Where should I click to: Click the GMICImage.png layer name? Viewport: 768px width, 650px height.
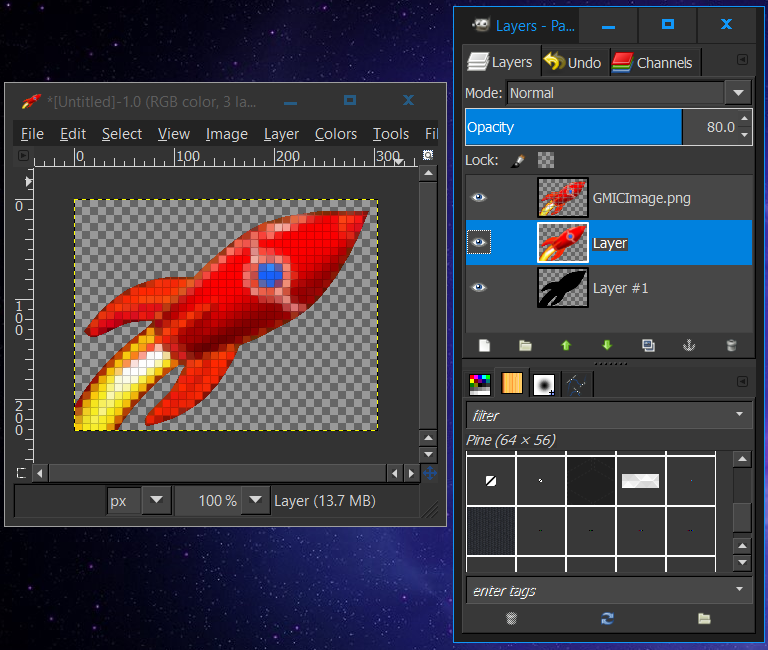642,198
